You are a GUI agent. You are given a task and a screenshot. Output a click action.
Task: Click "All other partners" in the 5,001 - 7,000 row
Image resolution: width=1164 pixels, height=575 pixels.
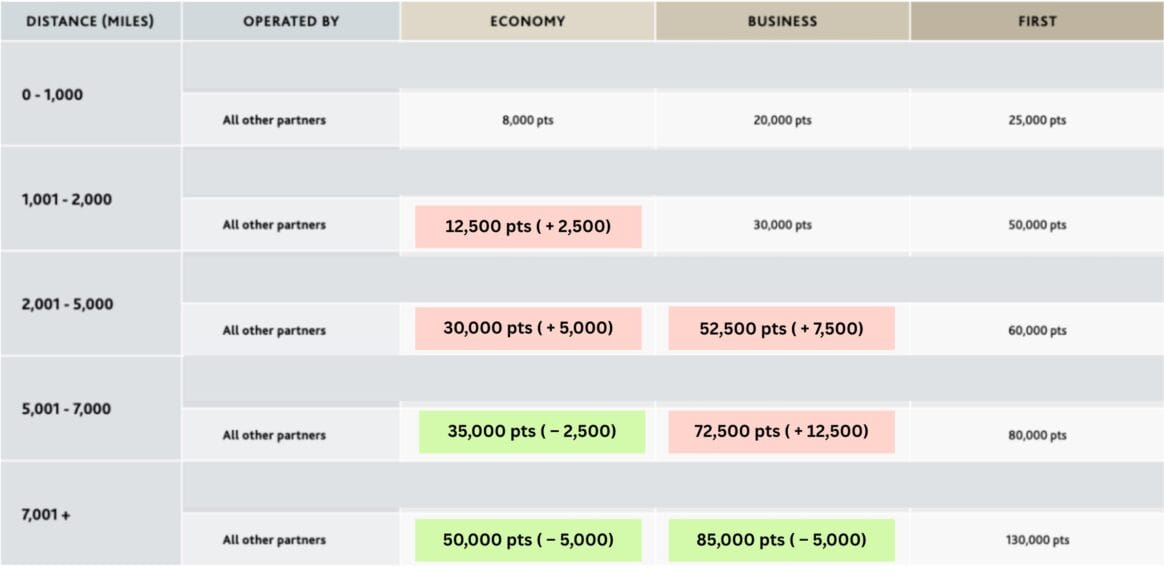pyautogui.click(x=274, y=435)
